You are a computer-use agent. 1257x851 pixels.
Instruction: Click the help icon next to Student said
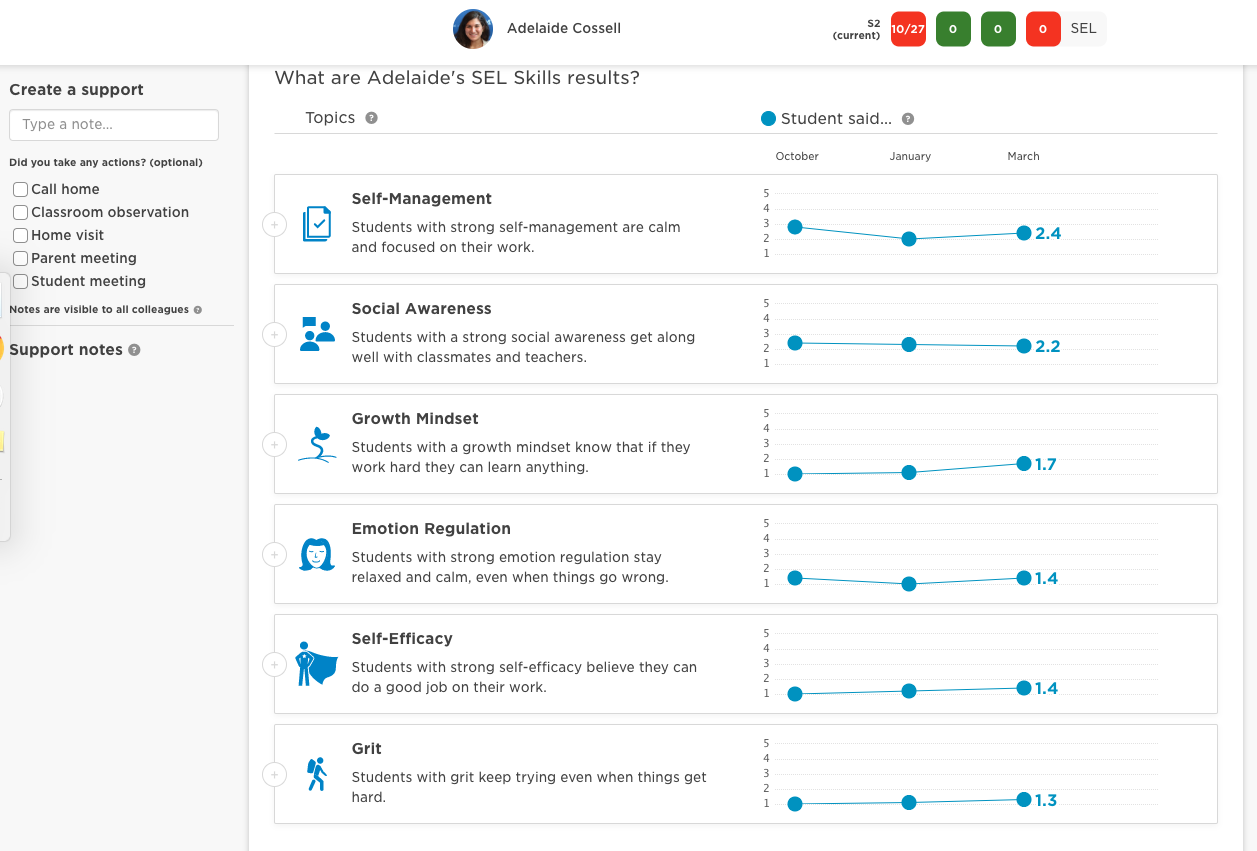pyautogui.click(x=908, y=119)
